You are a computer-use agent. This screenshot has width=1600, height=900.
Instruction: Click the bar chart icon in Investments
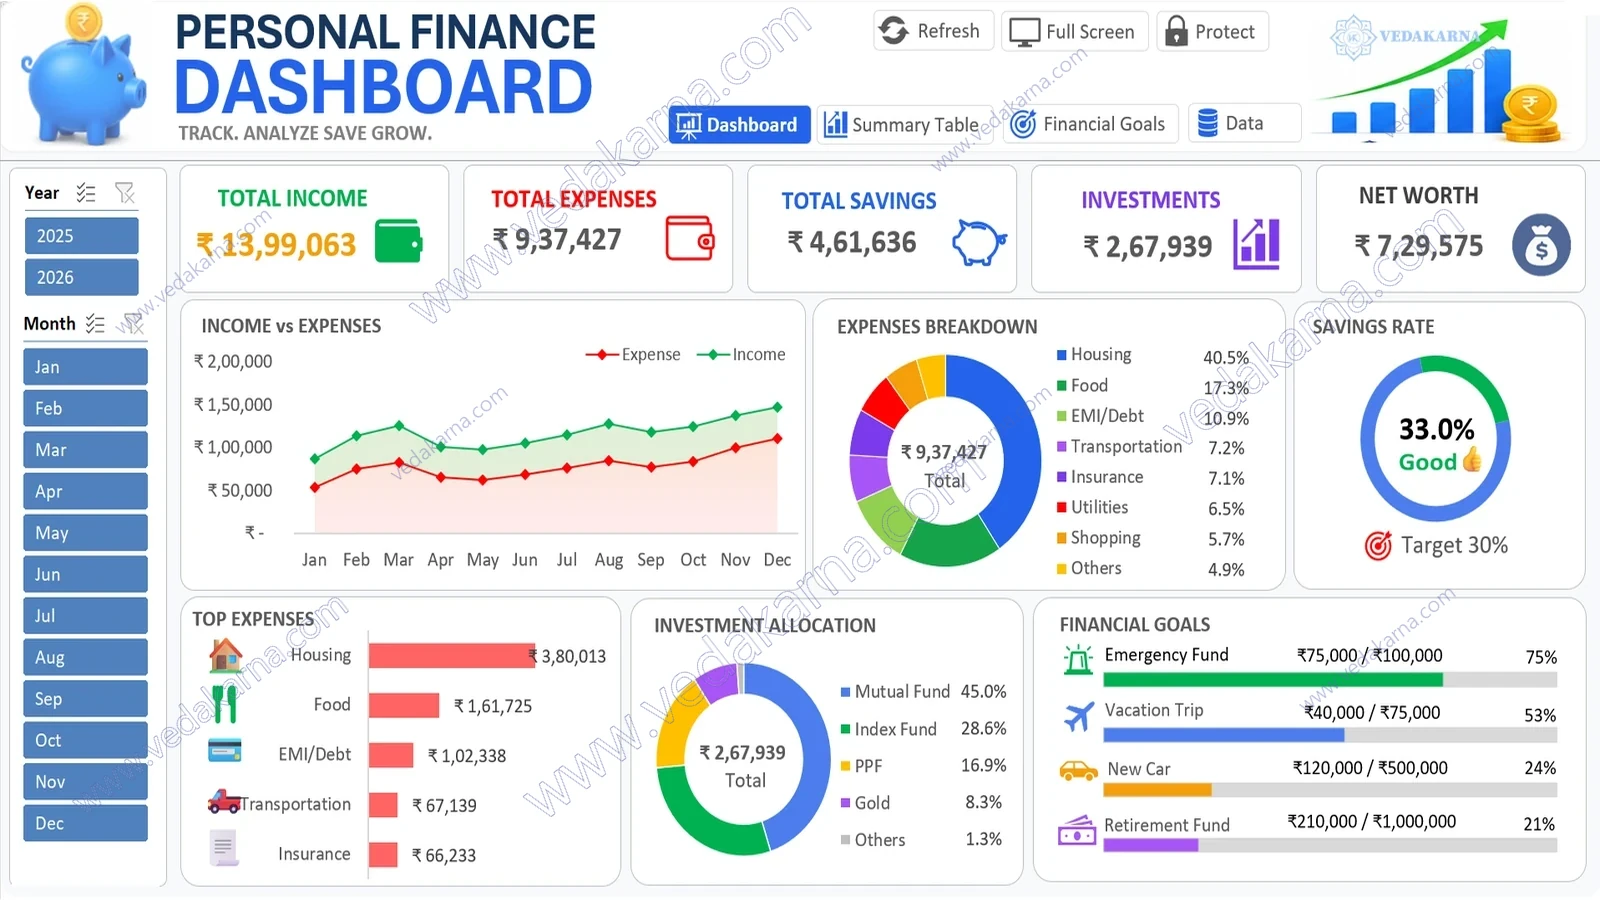[1257, 244]
